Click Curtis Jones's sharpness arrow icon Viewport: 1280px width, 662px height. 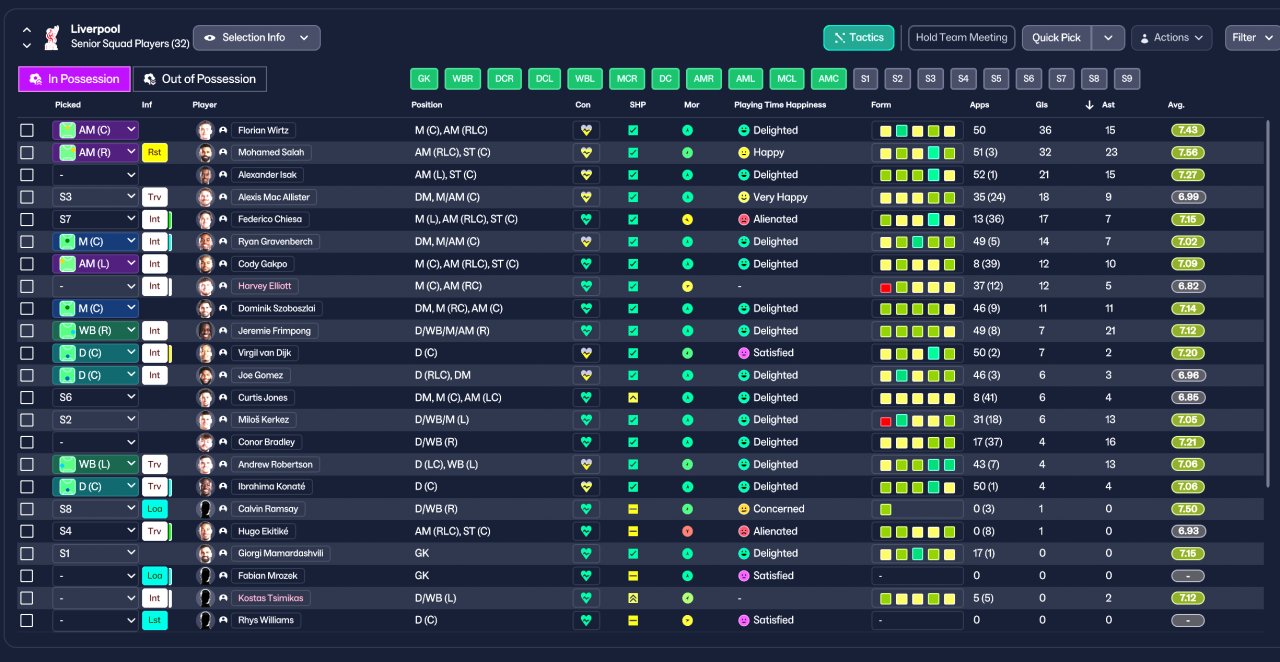[x=633, y=397]
